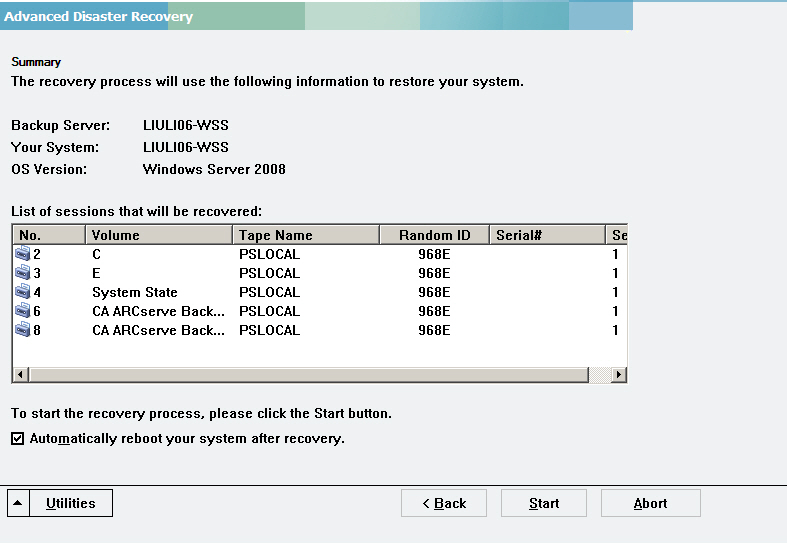
Task: Click the Serial# column header
Action: (548, 235)
